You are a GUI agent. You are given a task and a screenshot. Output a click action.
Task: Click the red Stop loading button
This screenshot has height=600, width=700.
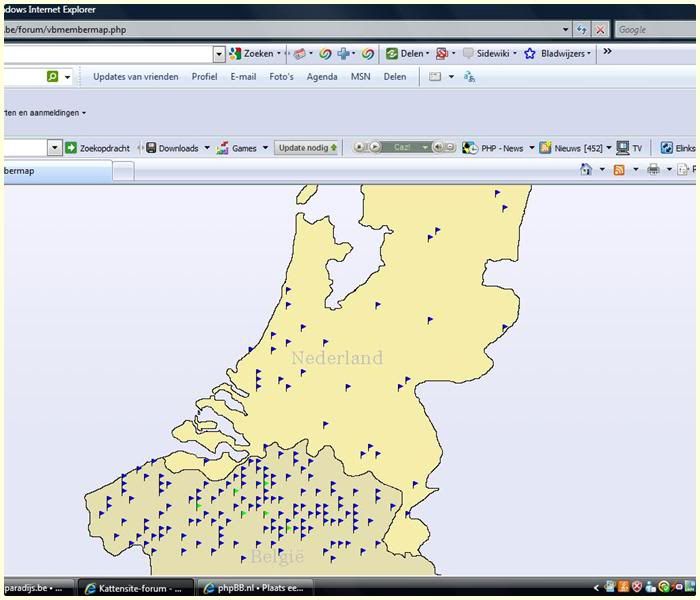pos(600,30)
